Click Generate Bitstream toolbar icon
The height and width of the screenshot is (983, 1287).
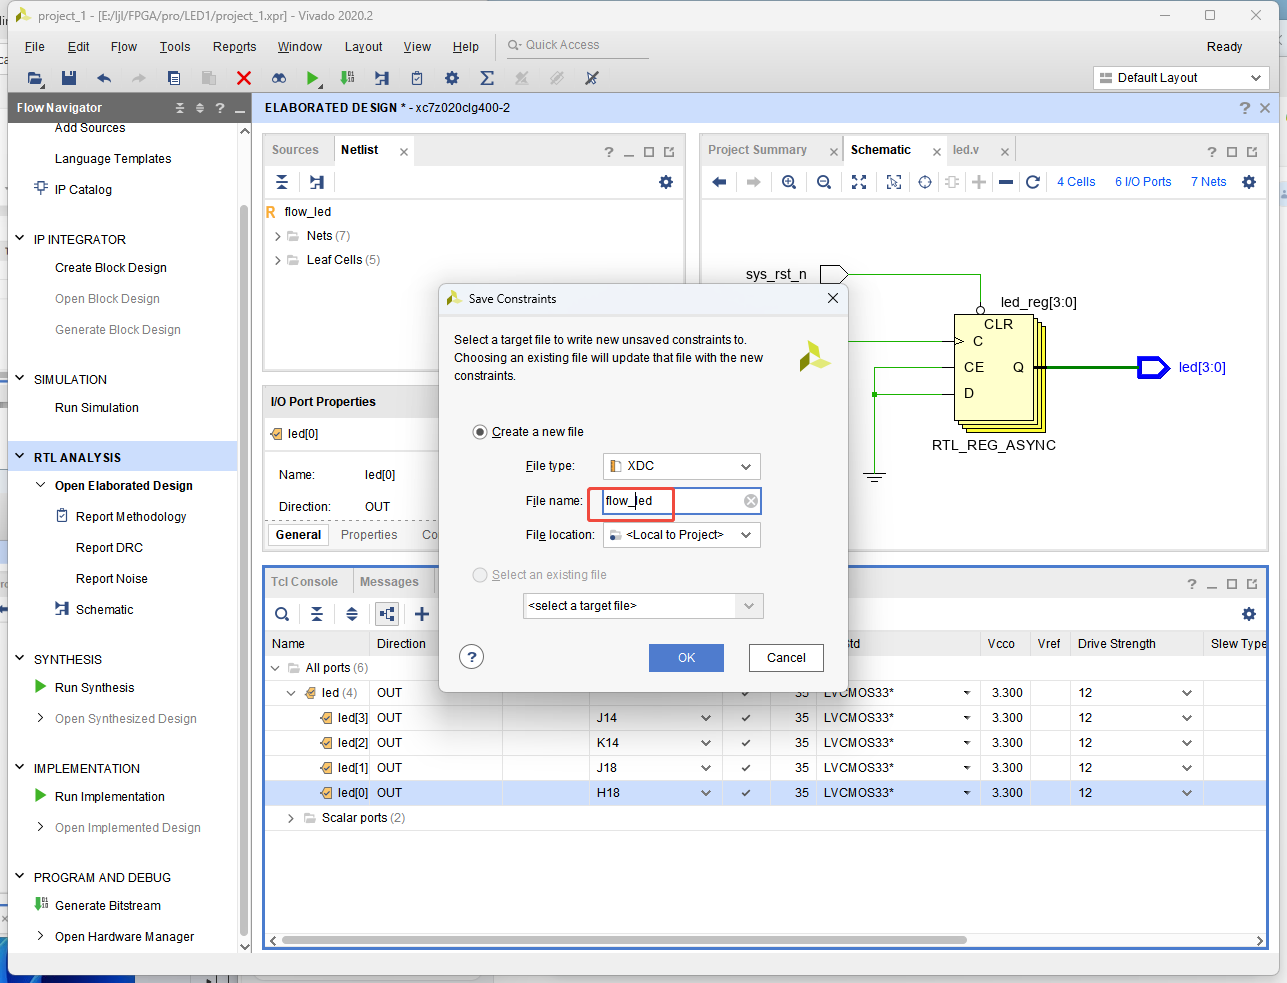pyautogui.click(x=347, y=78)
